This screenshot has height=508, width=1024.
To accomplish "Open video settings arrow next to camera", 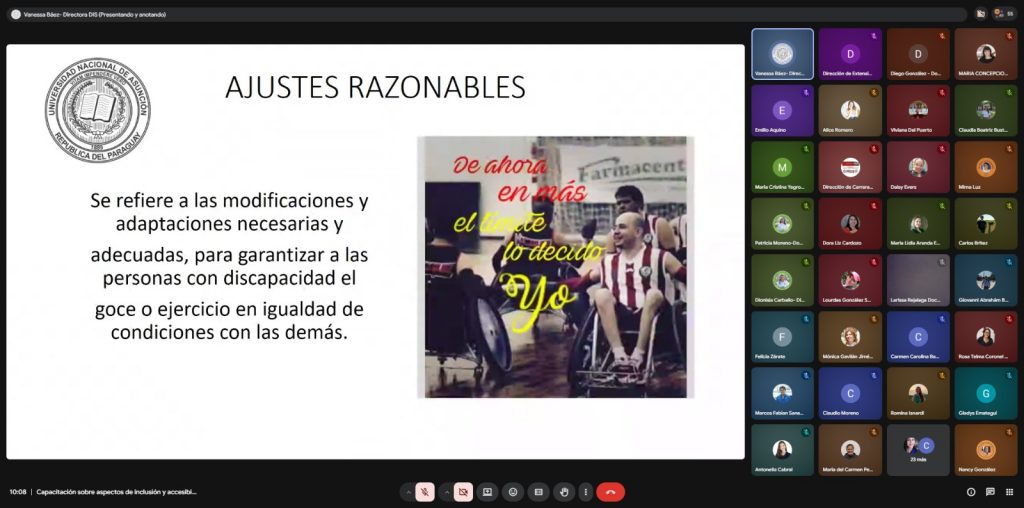I will [447, 492].
